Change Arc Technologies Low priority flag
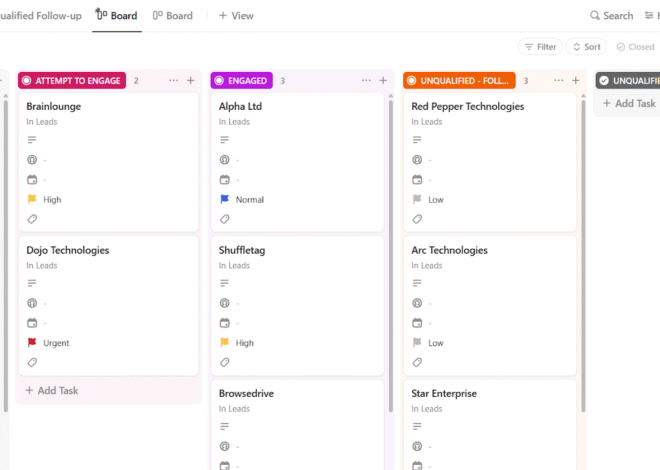Viewport: 660px width, 470px height. pos(417,343)
